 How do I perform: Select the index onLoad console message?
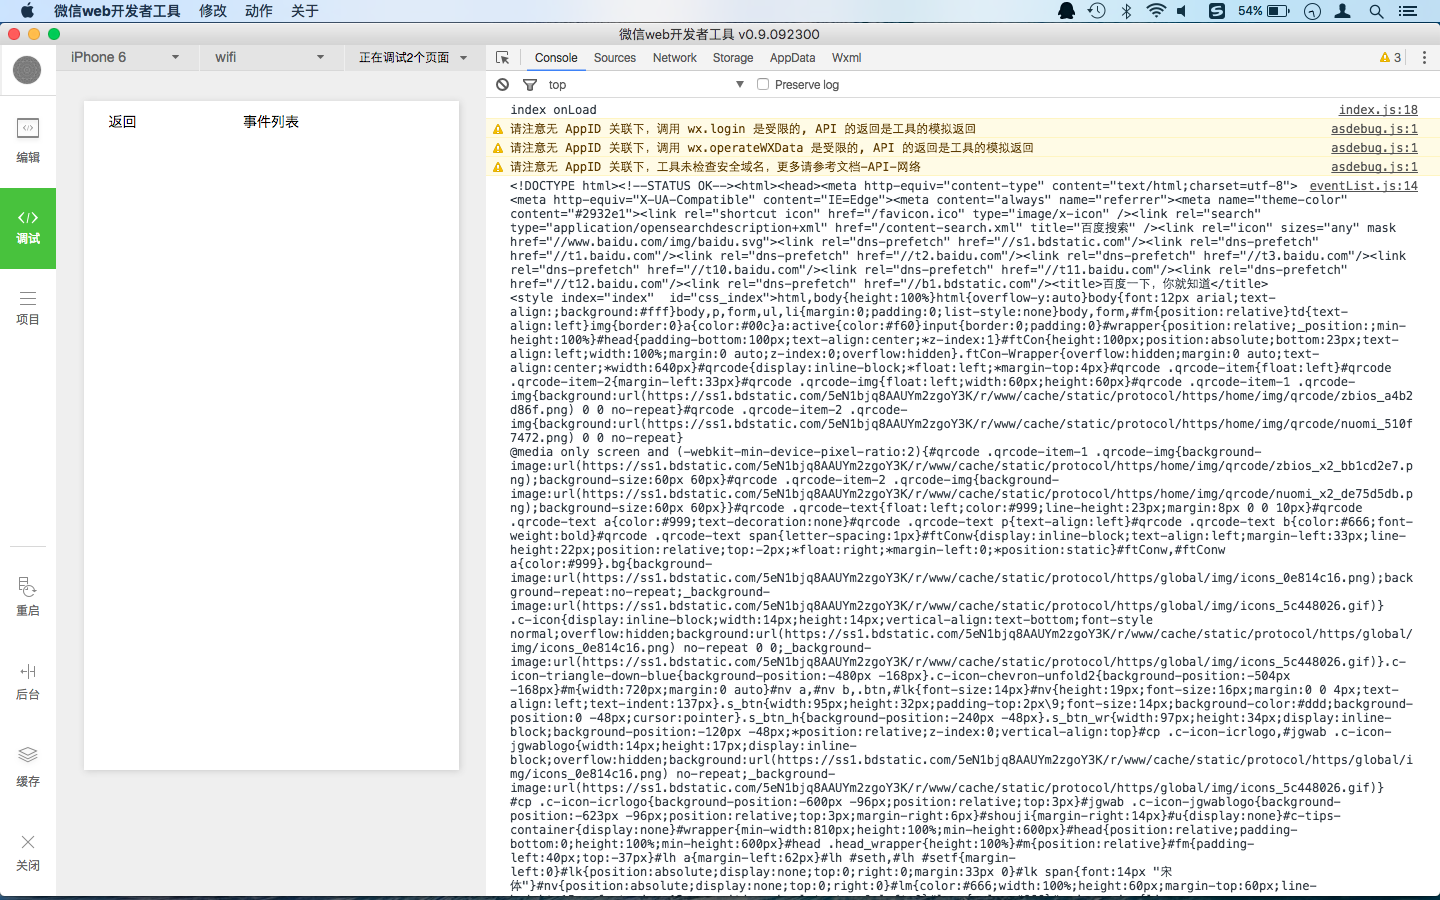click(553, 110)
